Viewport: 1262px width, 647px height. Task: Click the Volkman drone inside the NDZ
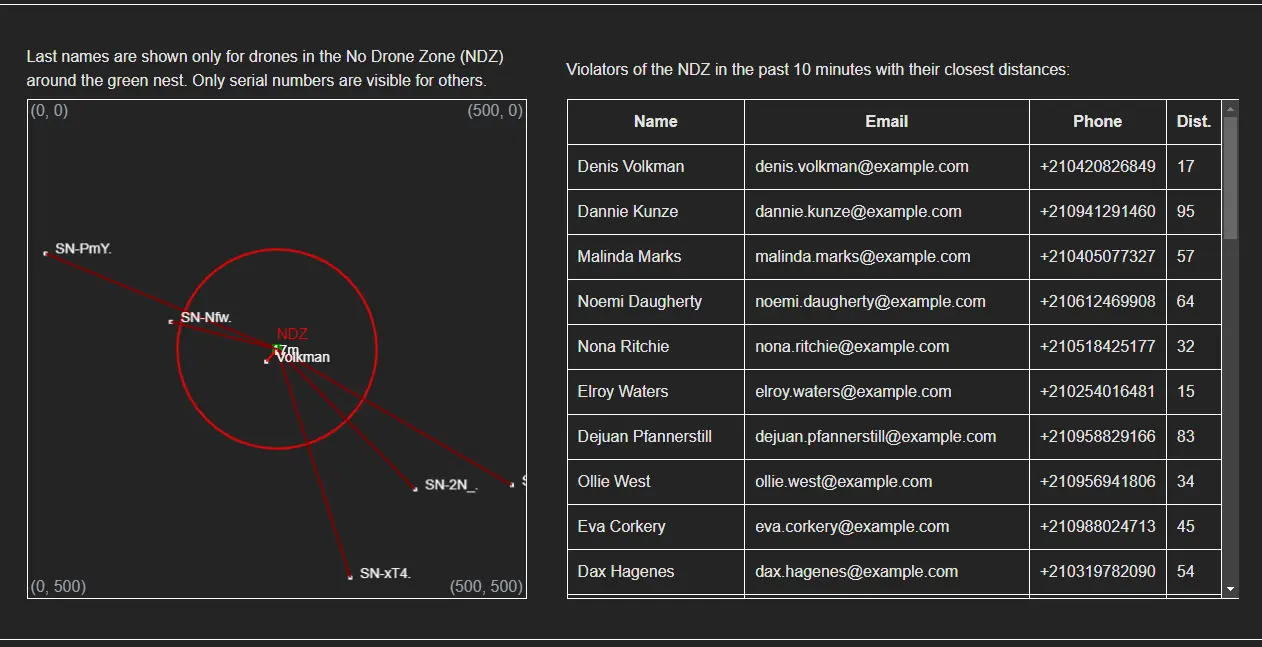[267, 361]
